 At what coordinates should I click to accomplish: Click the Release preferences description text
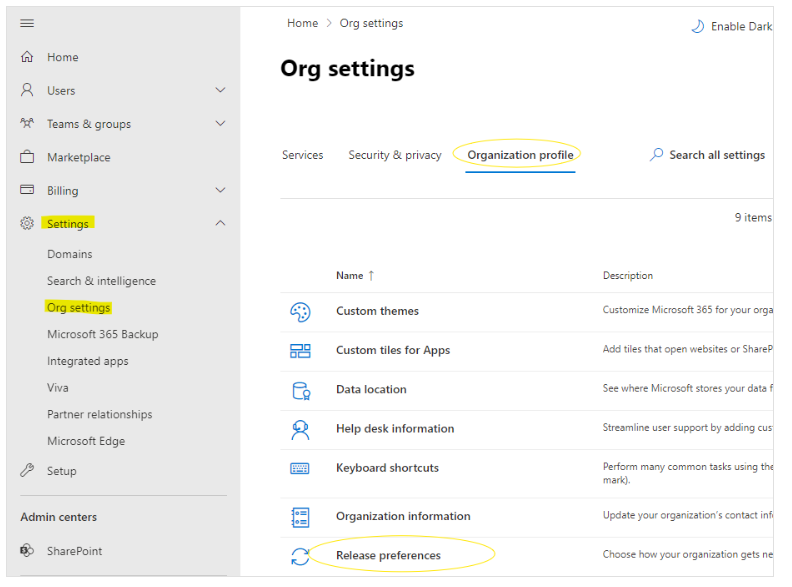[687, 555]
